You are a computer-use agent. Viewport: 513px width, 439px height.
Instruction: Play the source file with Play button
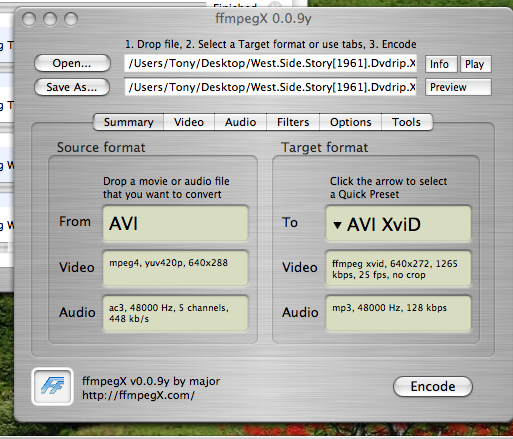476,64
